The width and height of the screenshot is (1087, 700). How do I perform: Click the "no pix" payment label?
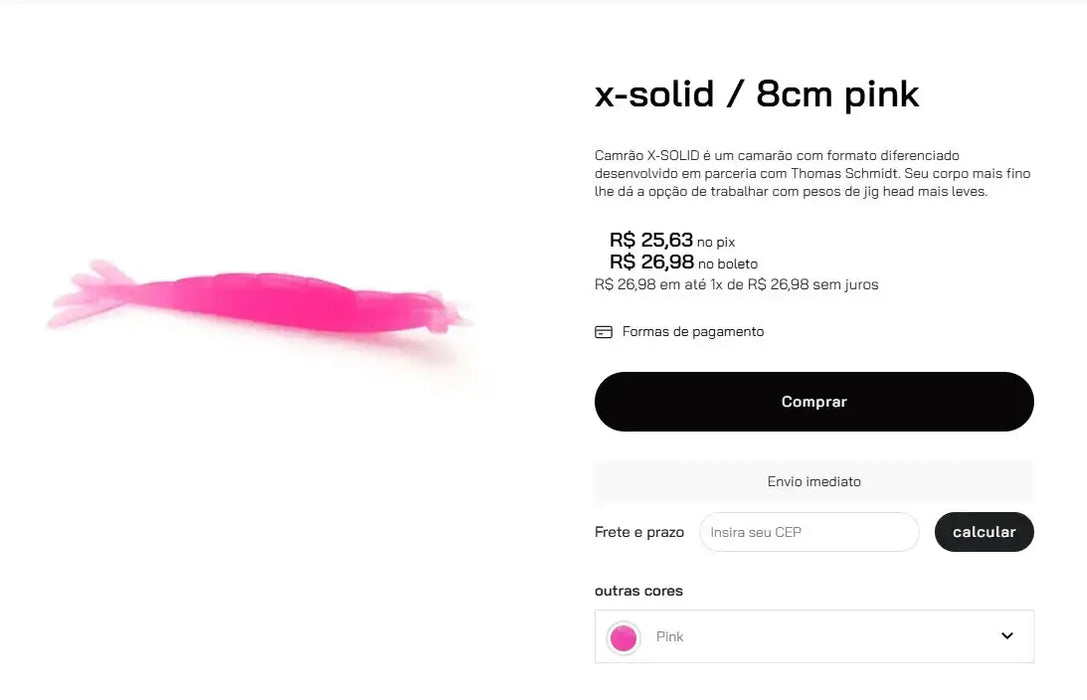click(x=716, y=242)
